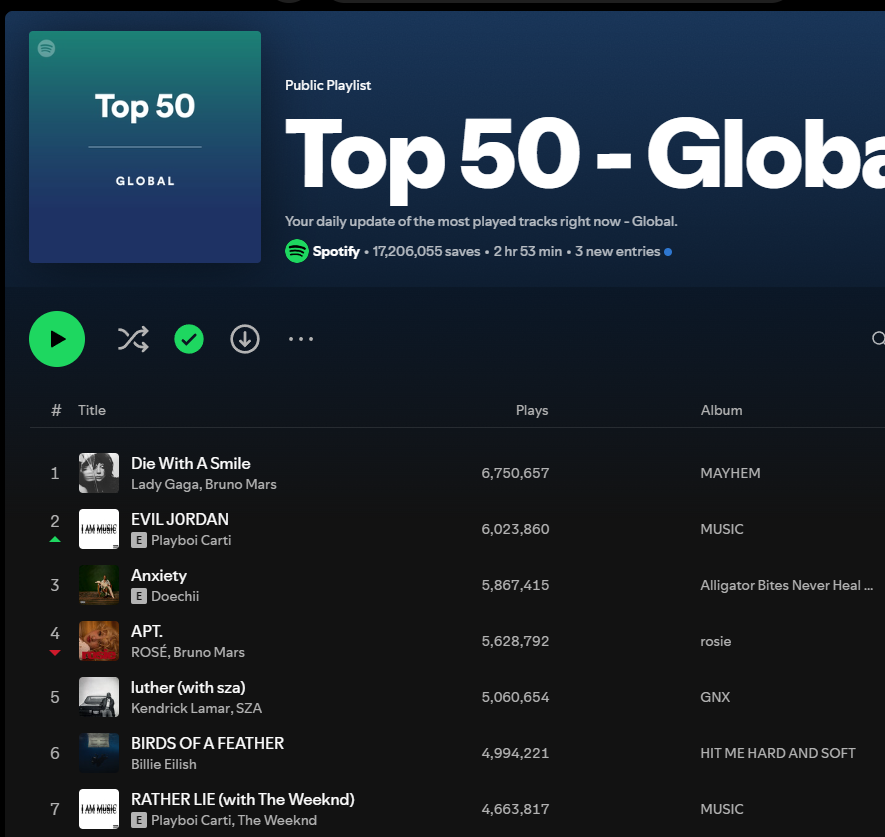Screen dimensions: 885x837
Task: Click play count 5,867,415
Action: coord(515,585)
